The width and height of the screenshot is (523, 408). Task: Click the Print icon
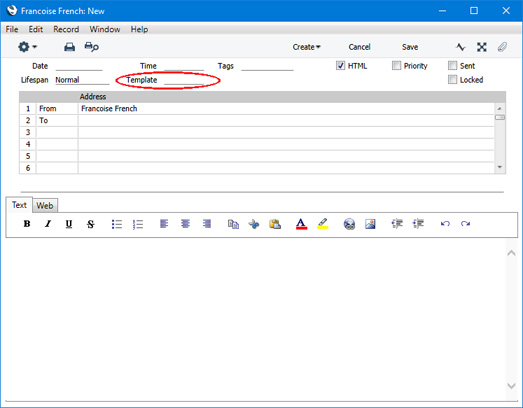click(x=69, y=47)
